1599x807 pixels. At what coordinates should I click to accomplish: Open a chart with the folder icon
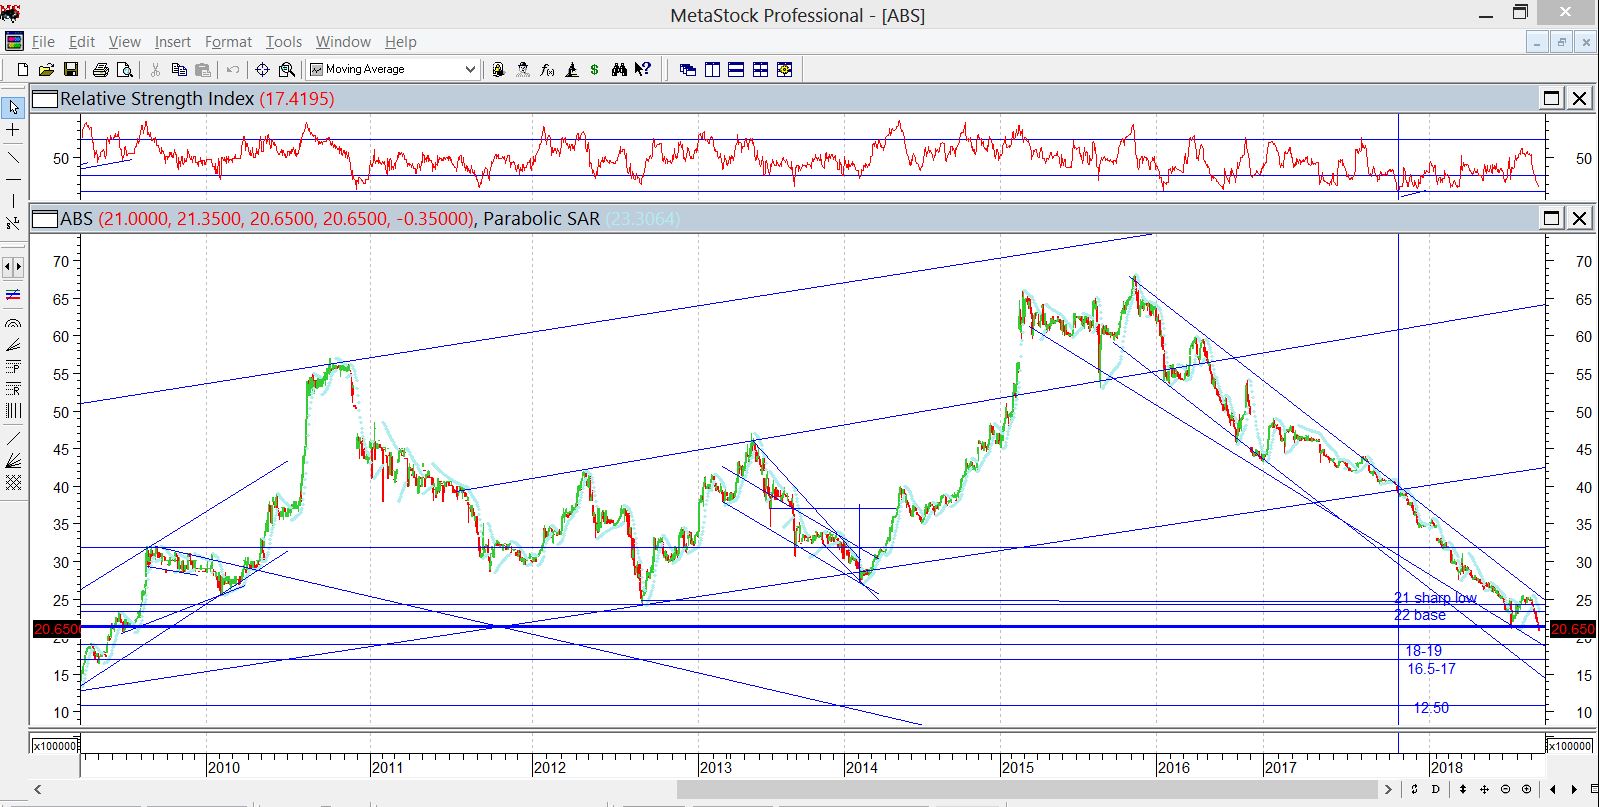click(46, 69)
